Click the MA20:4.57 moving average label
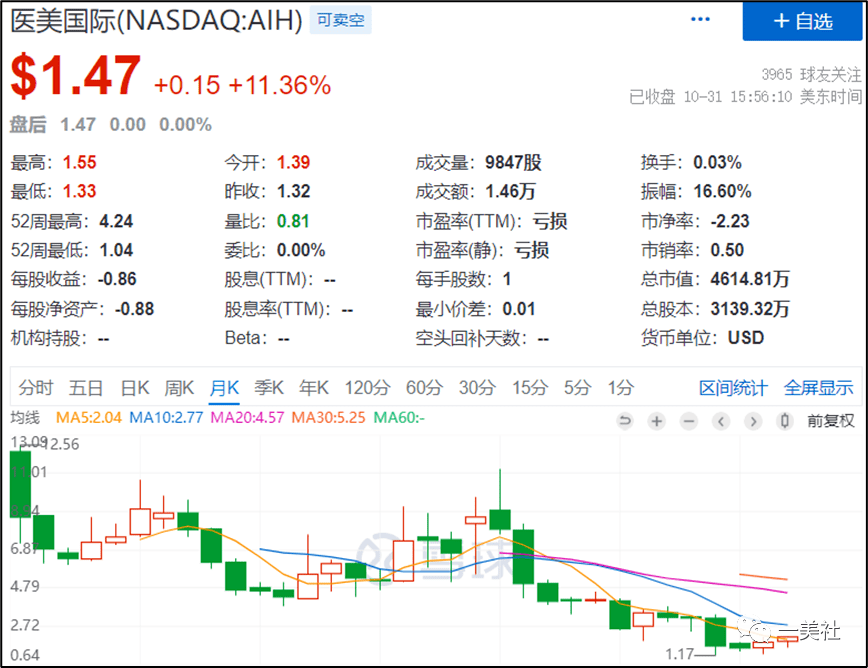The width and height of the screenshot is (868, 668). click(245, 418)
